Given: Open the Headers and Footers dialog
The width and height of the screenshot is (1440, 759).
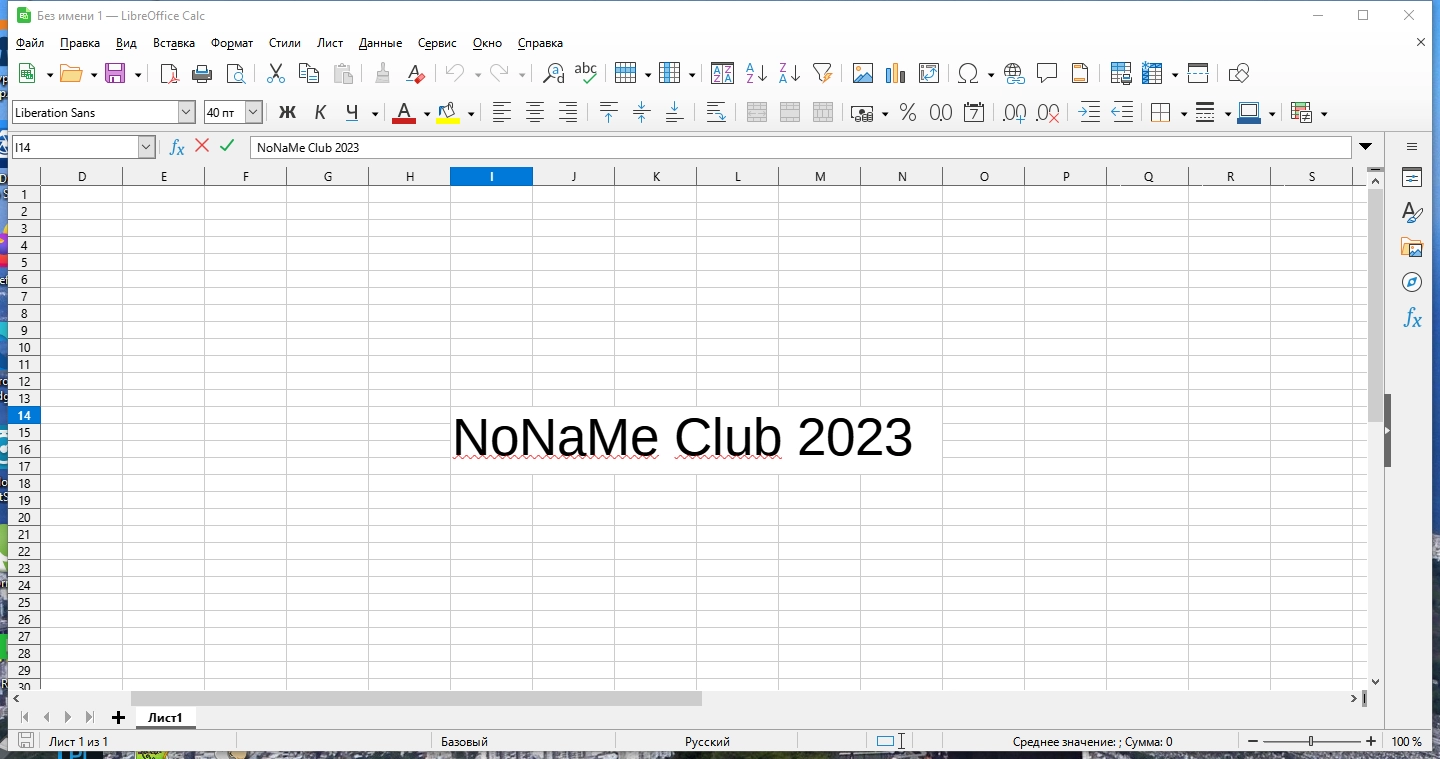Looking at the screenshot, I should 1080,73.
